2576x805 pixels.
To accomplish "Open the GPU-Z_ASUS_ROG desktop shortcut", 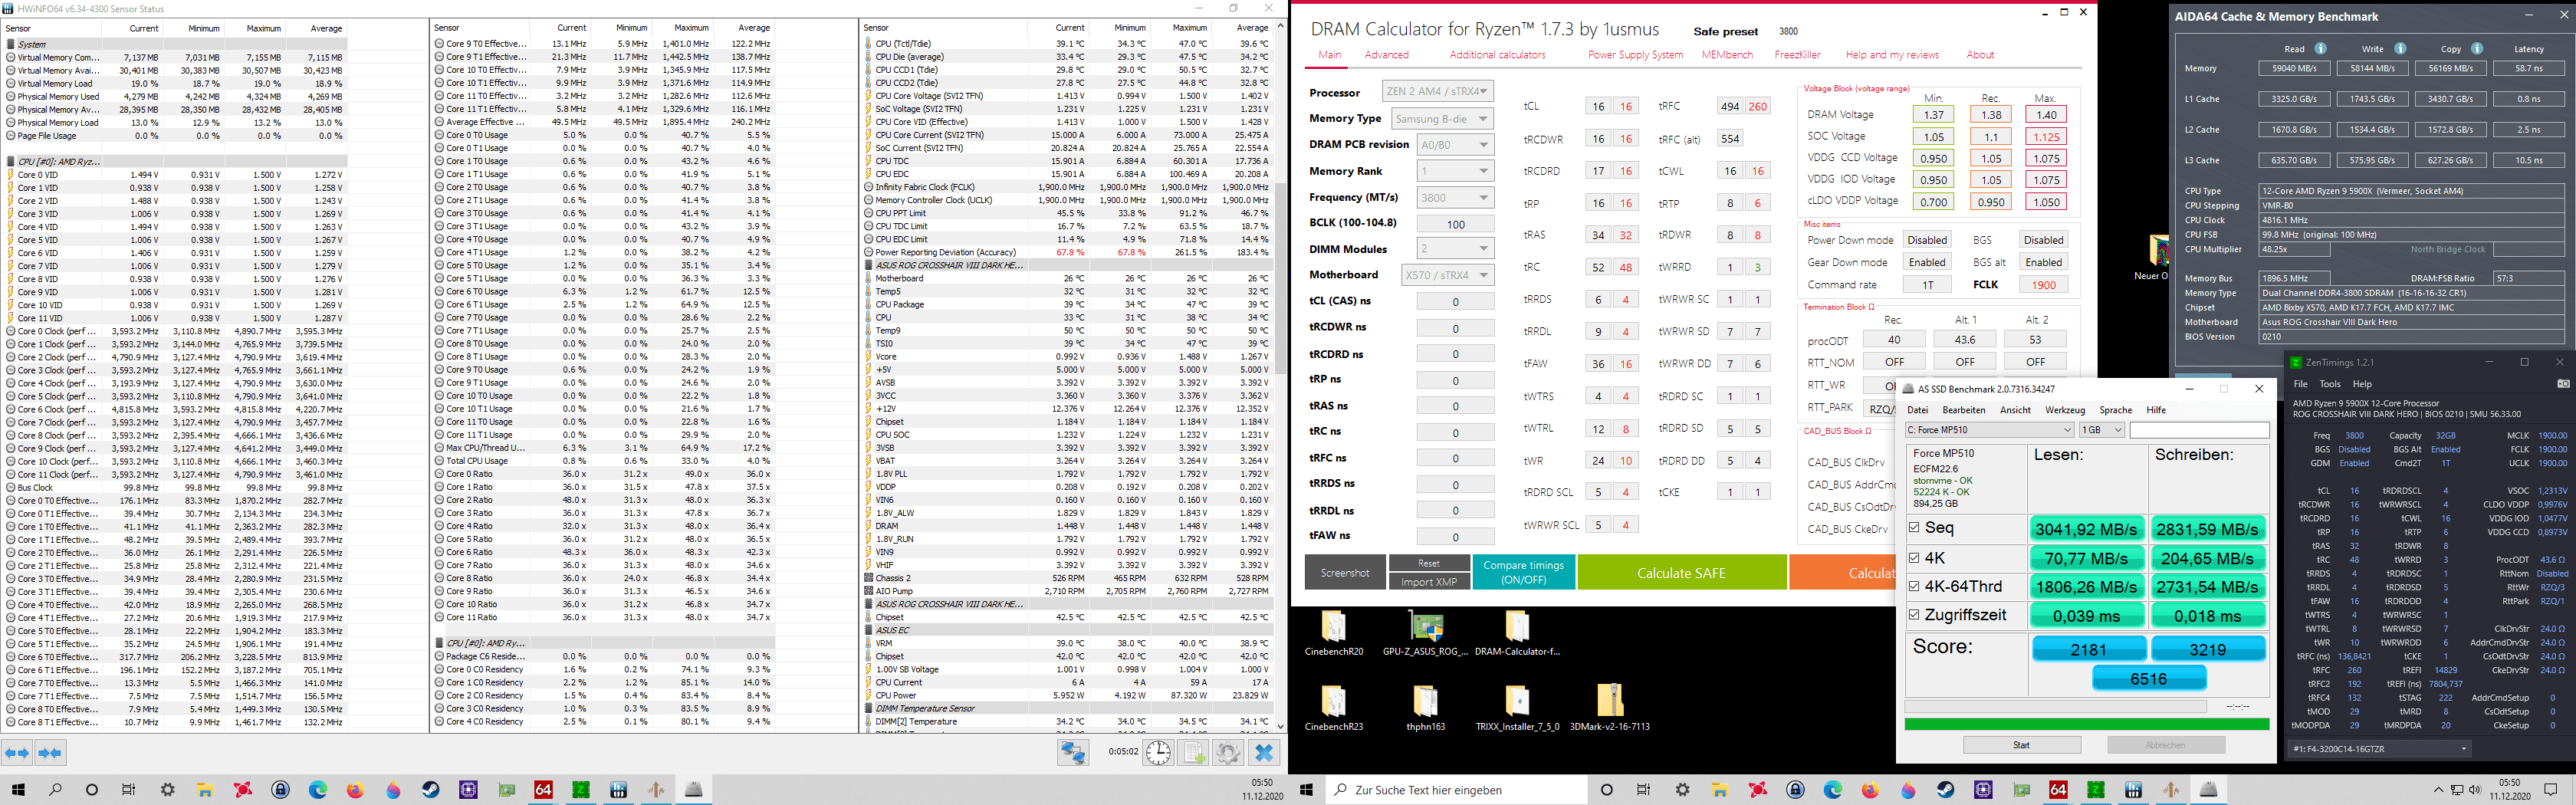I will click(x=1425, y=634).
